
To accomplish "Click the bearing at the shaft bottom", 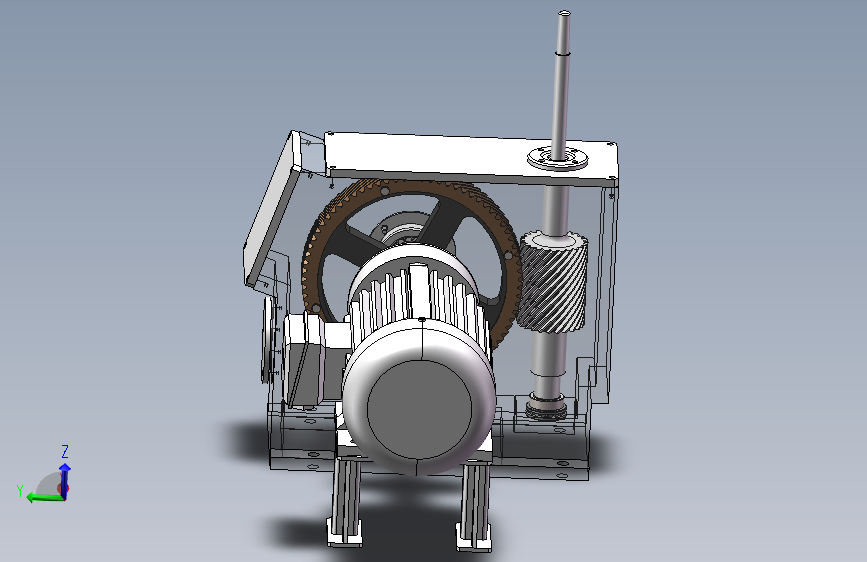I will (545, 407).
